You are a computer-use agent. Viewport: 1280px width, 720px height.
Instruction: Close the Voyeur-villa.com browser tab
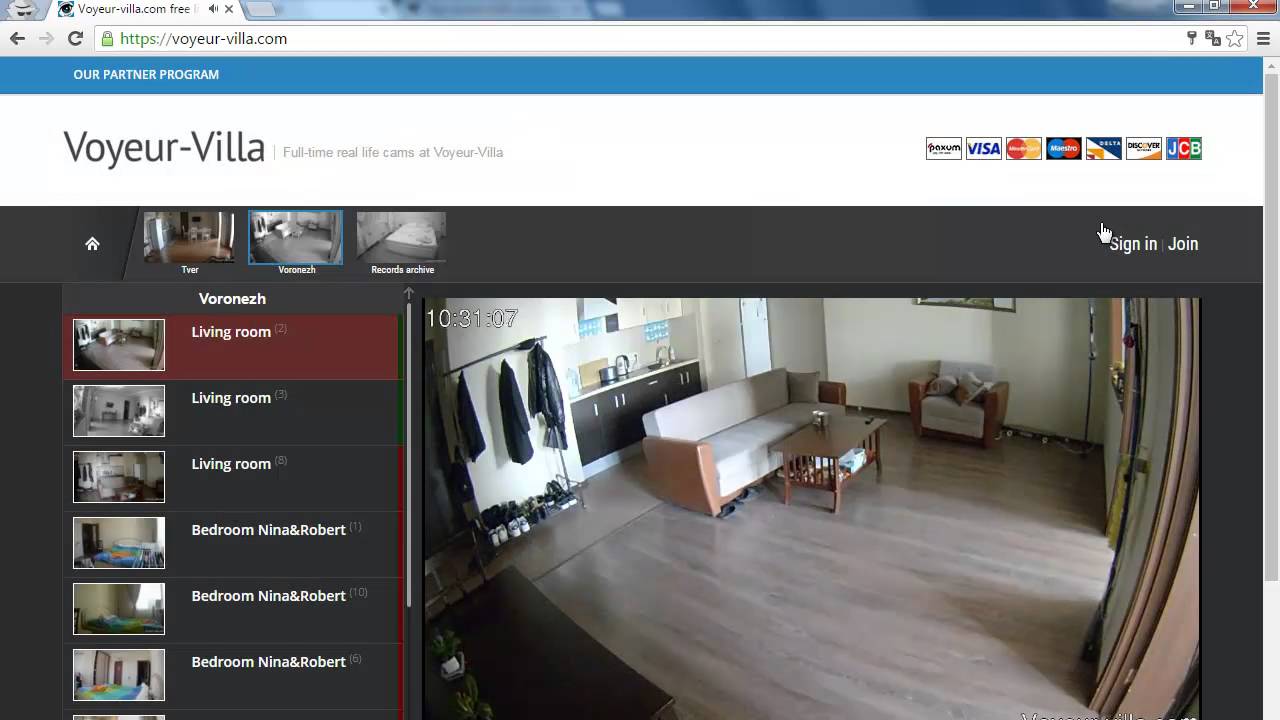(230, 9)
